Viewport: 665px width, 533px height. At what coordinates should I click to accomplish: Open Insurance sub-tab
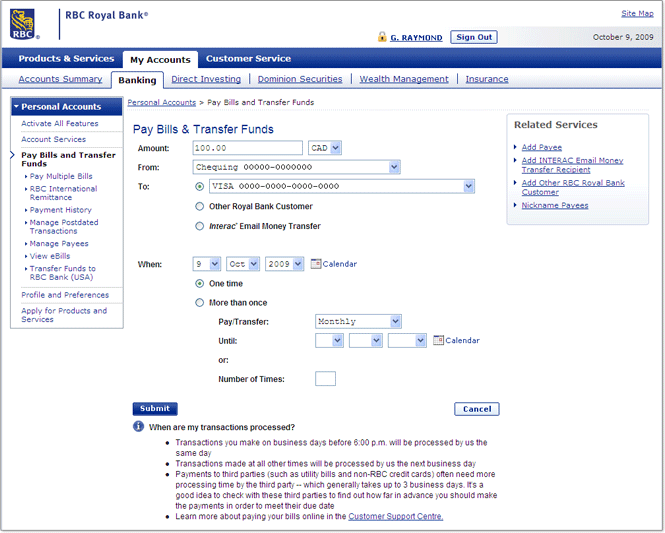(487, 79)
